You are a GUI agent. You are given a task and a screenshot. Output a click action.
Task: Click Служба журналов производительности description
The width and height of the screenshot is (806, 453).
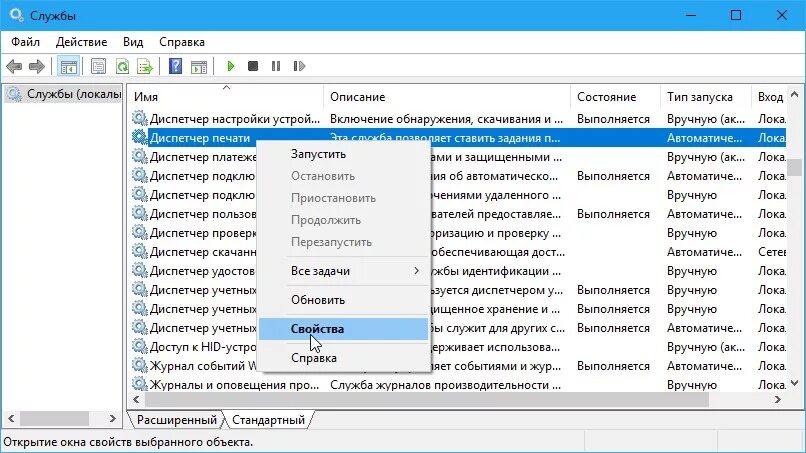click(445, 385)
